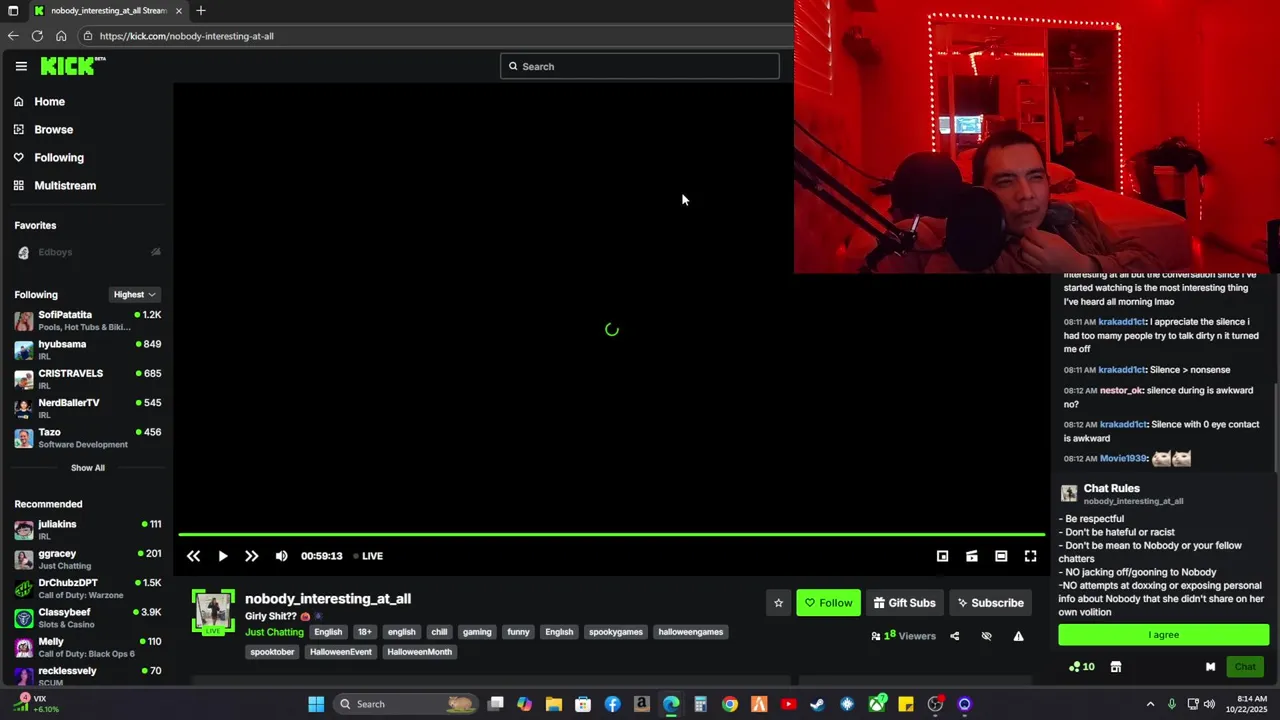This screenshot has width=1280, height=720.
Task: Open the hamburger sidebar menu
Action: (21, 66)
